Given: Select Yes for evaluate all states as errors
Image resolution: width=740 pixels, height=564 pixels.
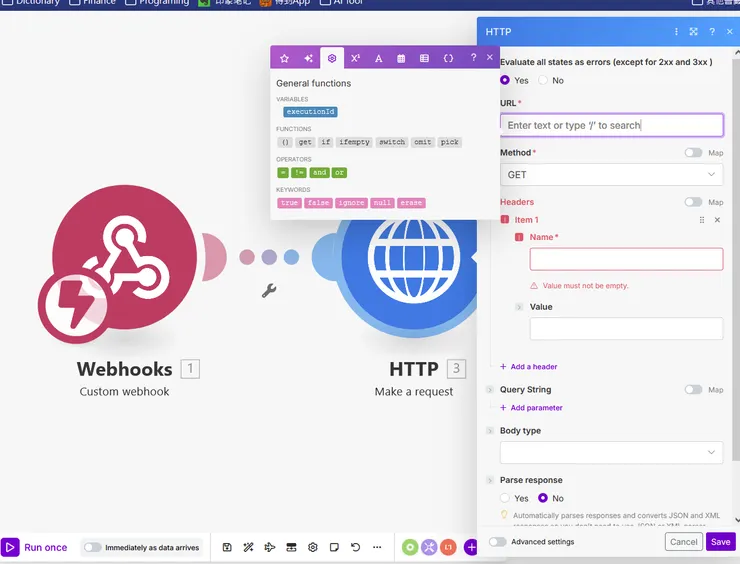Looking at the screenshot, I should (505, 80).
